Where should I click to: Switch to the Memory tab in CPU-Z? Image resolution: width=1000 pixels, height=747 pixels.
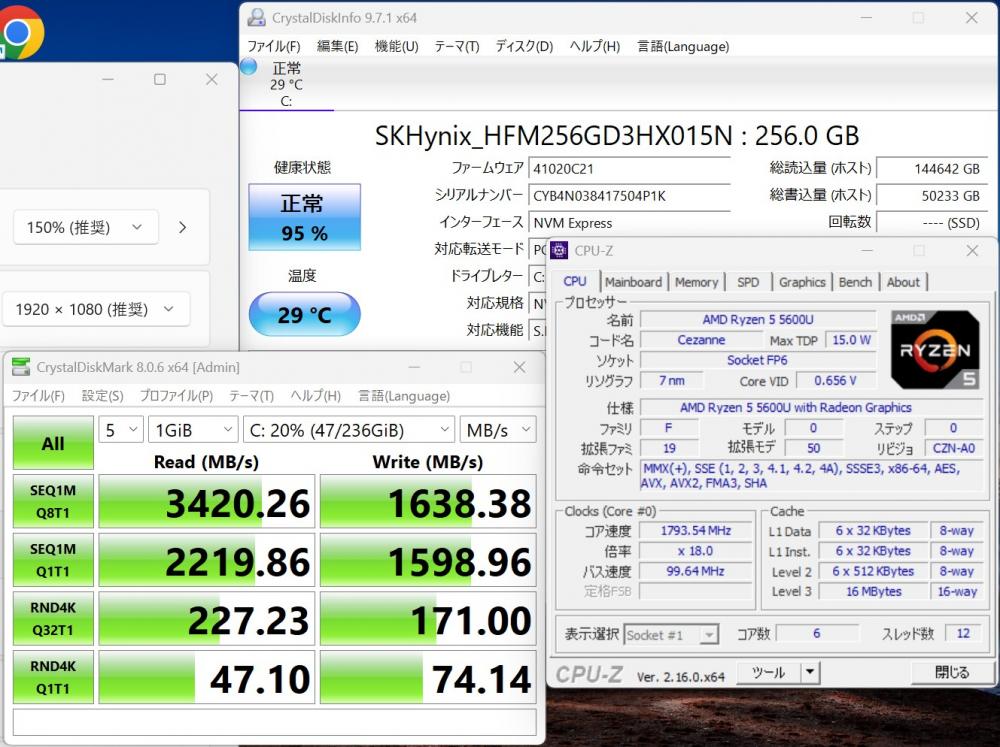click(696, 282)
